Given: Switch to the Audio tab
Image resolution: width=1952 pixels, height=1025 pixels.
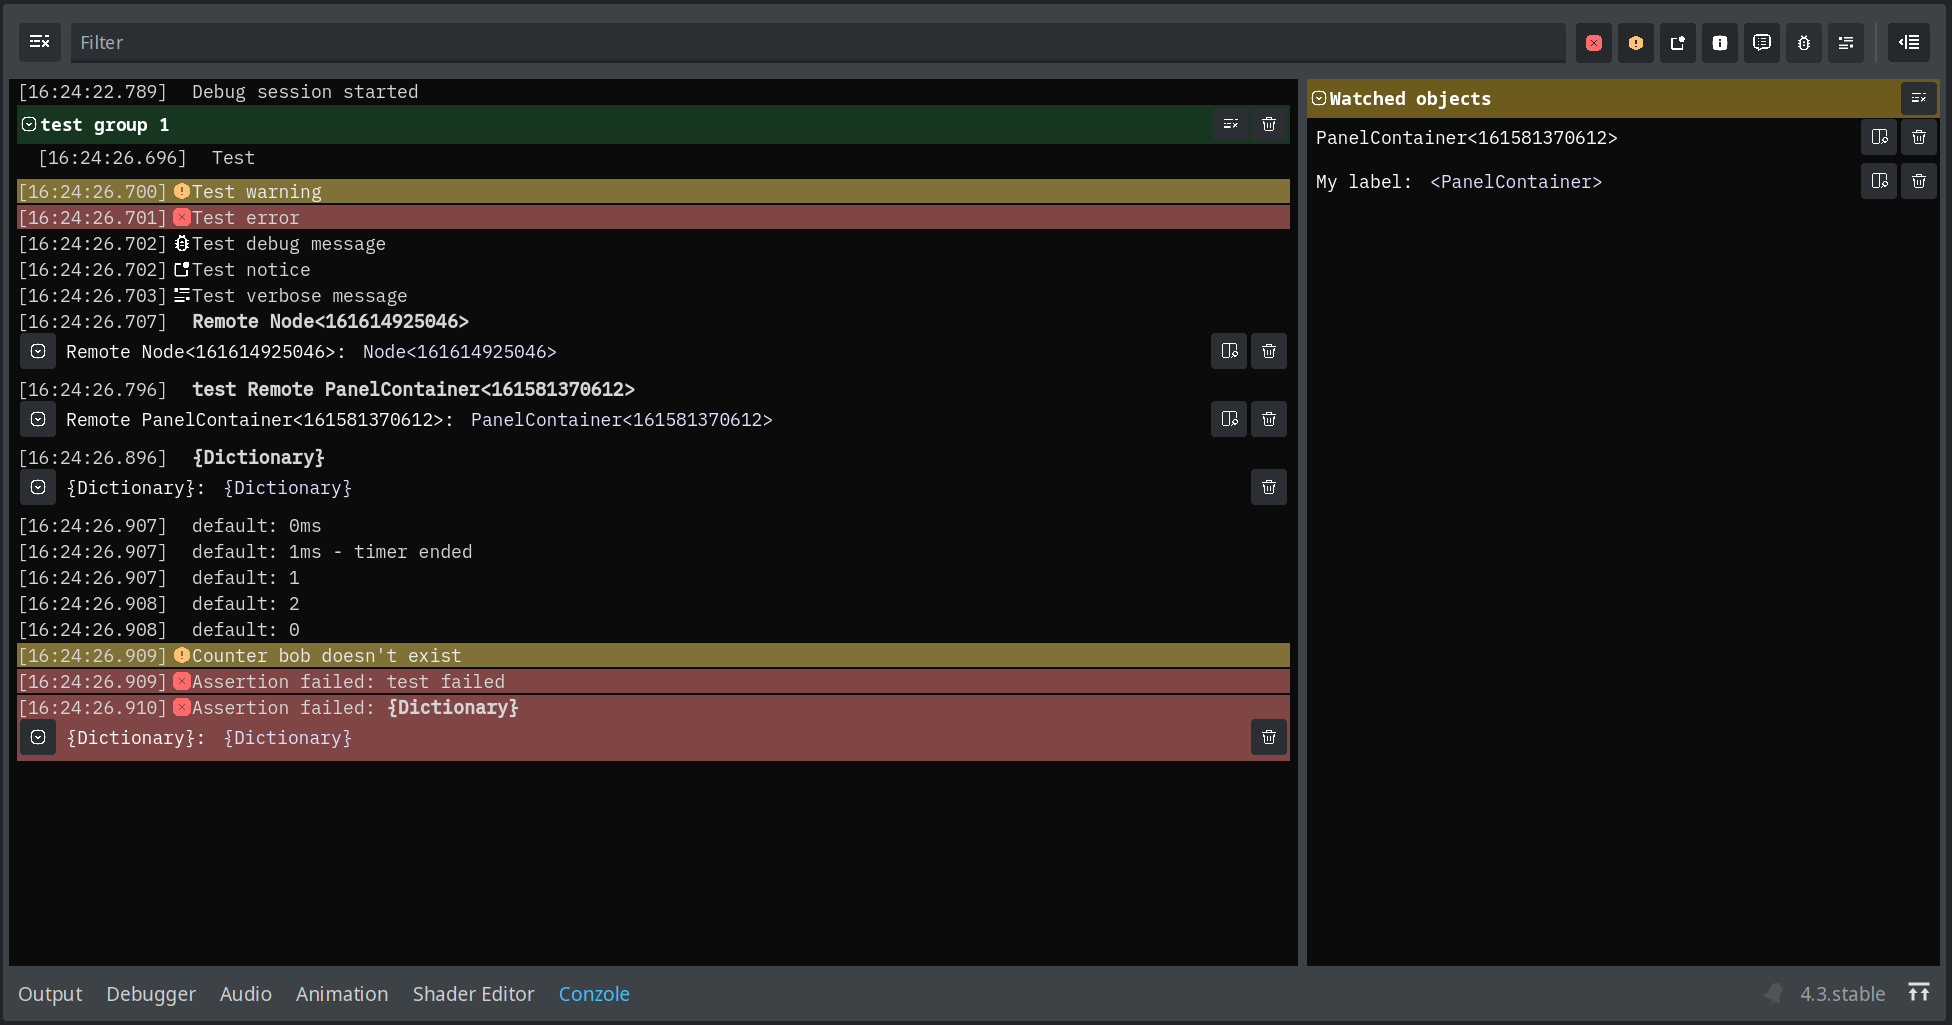Looking at the screenshot, I should tap(246, 994).
